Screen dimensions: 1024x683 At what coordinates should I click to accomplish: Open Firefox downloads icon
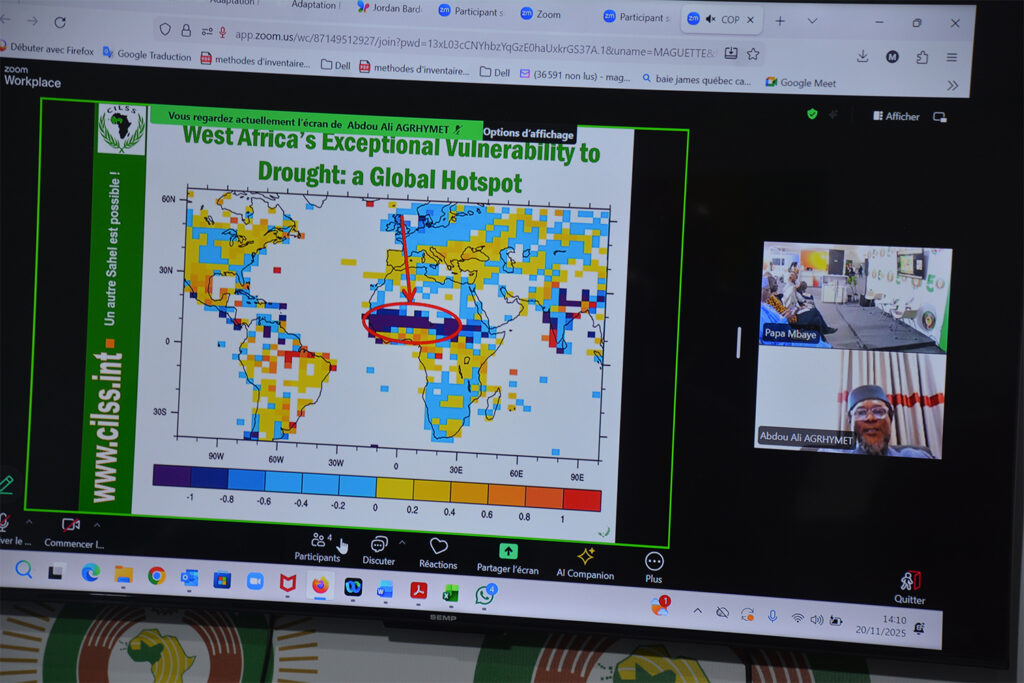pyautogui.click(x=862, y=56)
